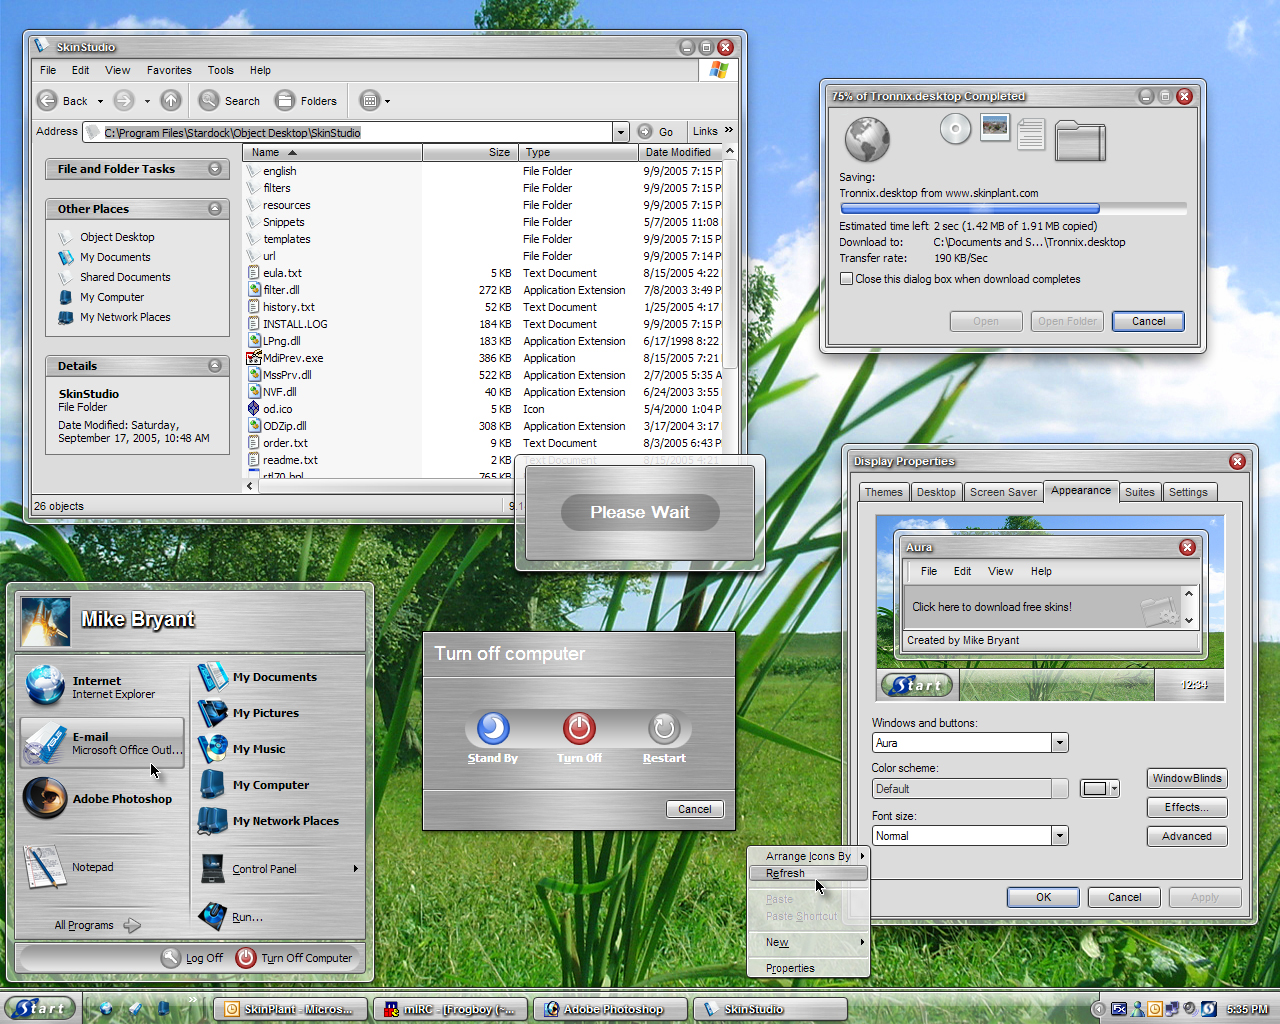Open the Tools menu in SkinStudio
Screen dimensions: 1280x1024
point(221,70)
